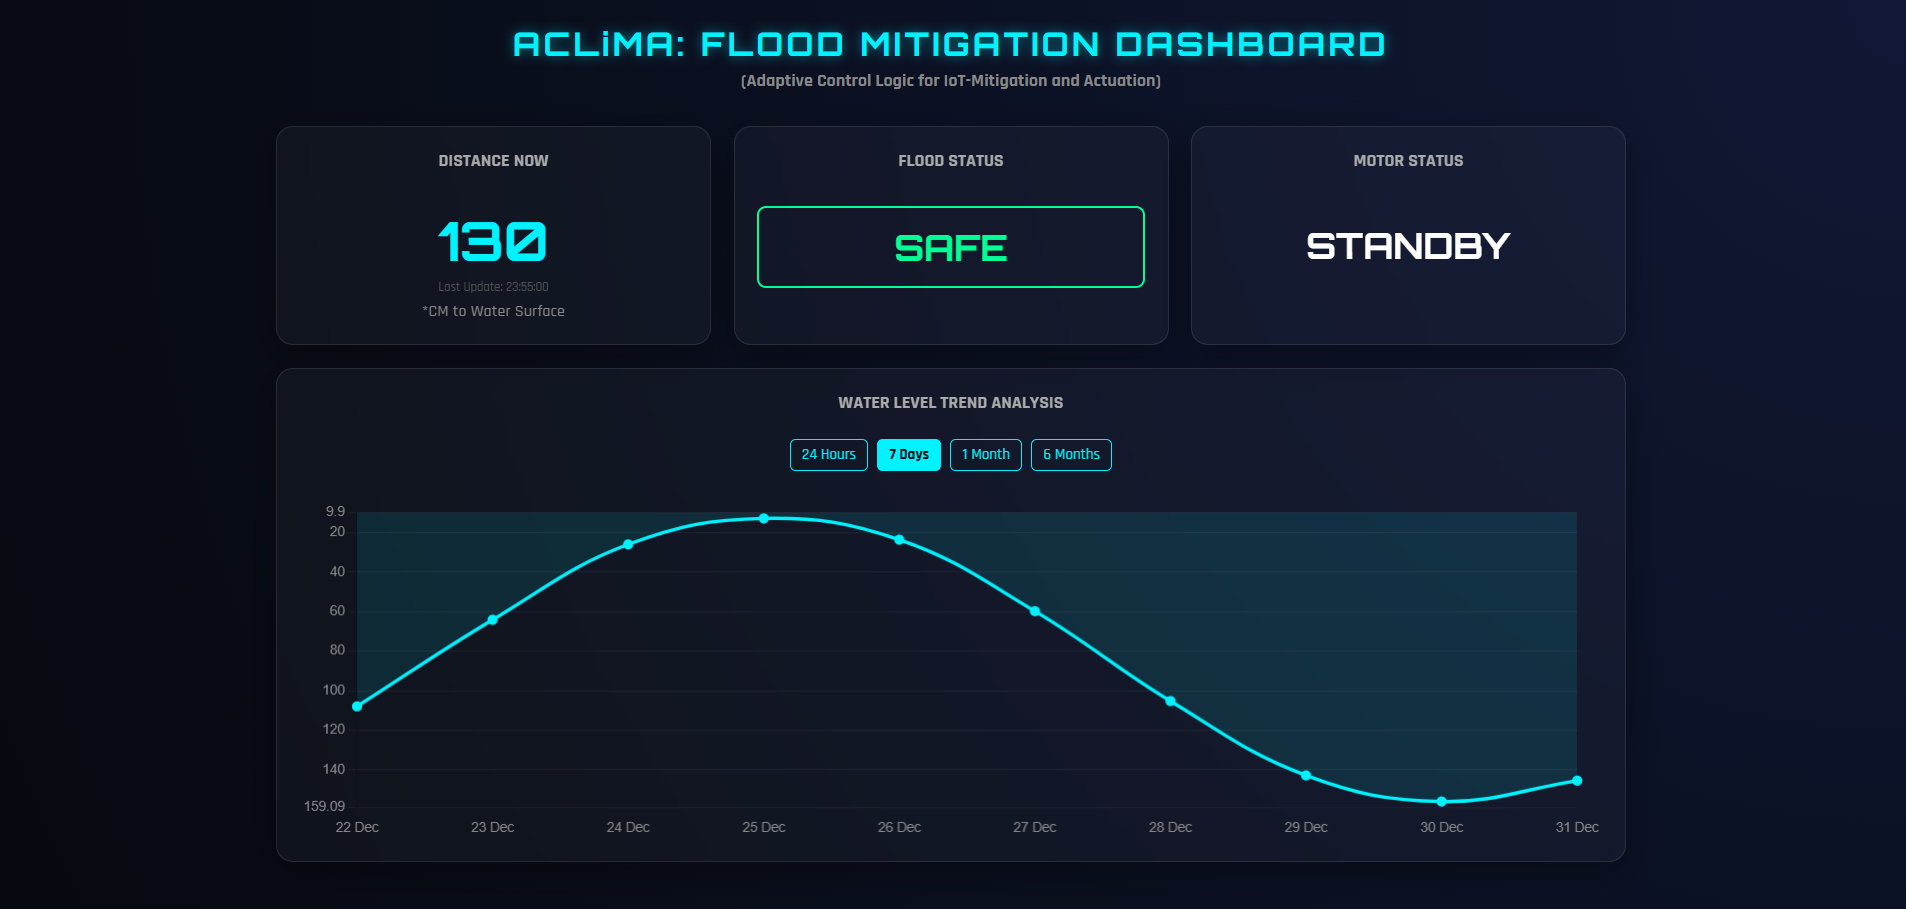
Task: Click the ACLiMA dashboard title
Action: click(x=949, y=45)
